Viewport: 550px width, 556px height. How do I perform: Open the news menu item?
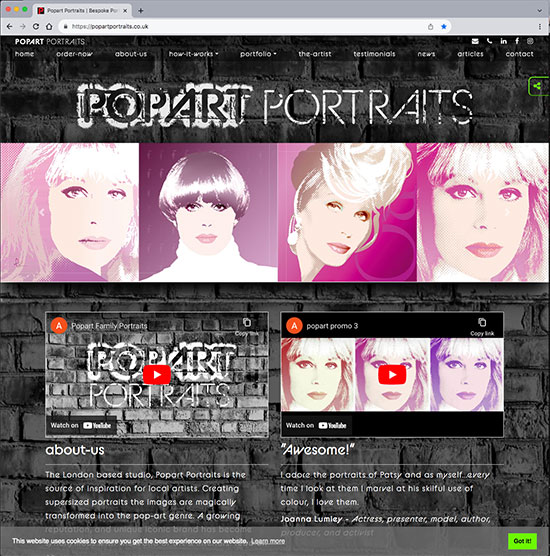(426, 54)
